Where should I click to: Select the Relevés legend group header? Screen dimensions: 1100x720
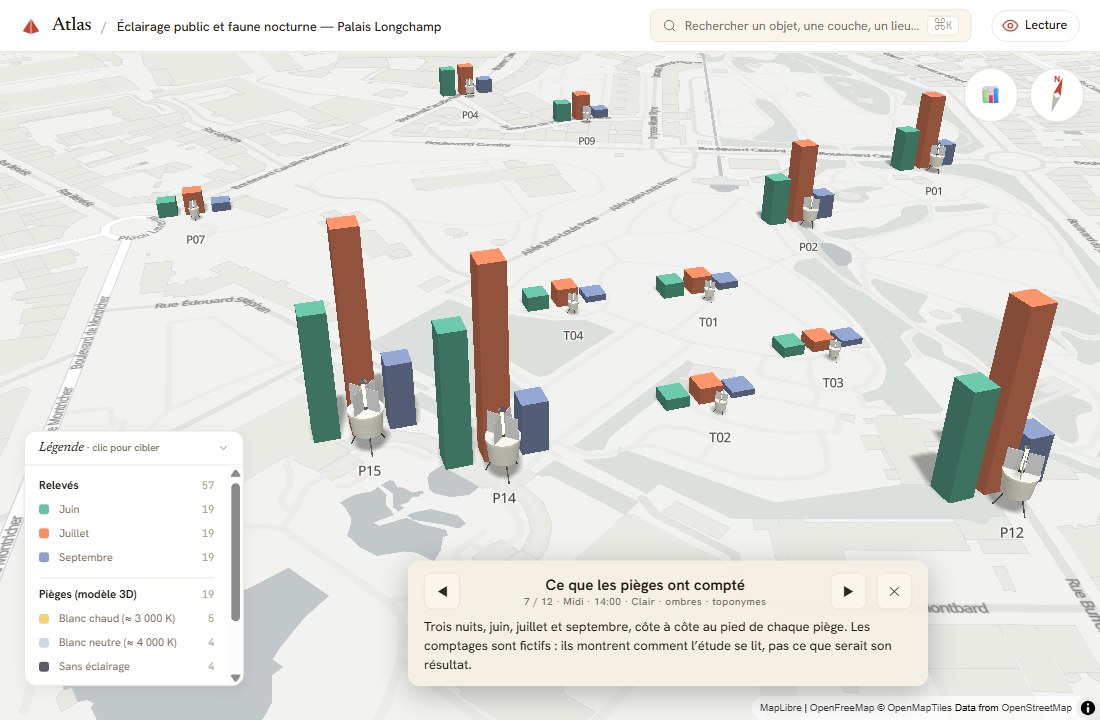(126, 485)
